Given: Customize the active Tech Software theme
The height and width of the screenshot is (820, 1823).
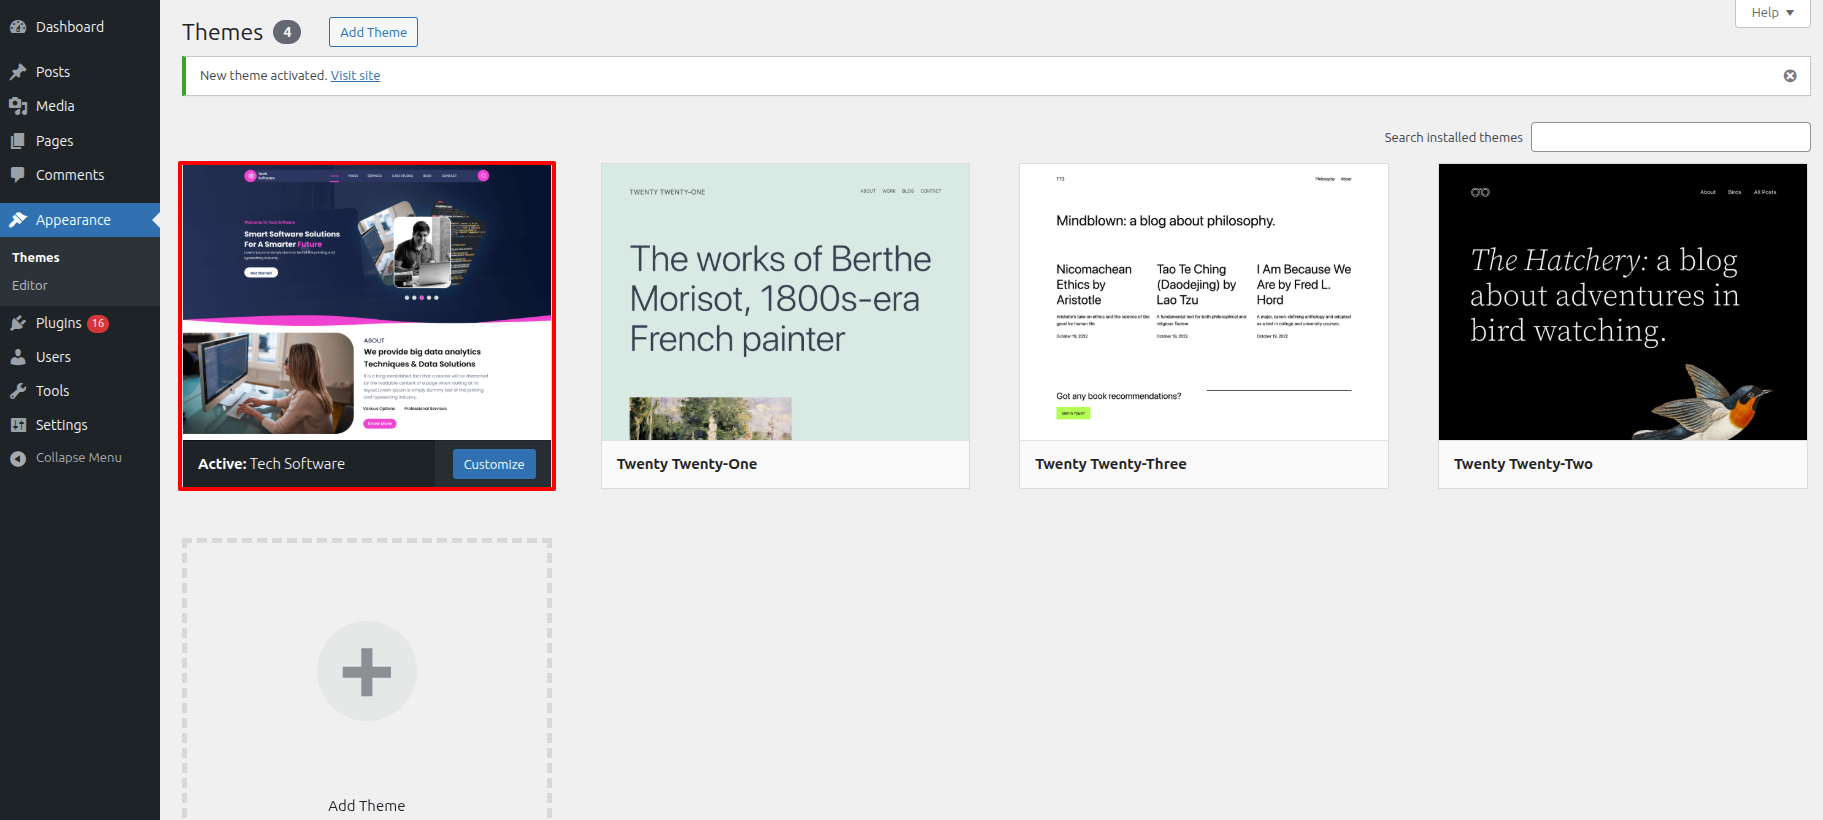Looking at the screenshot, I should (x=494, y=464).
